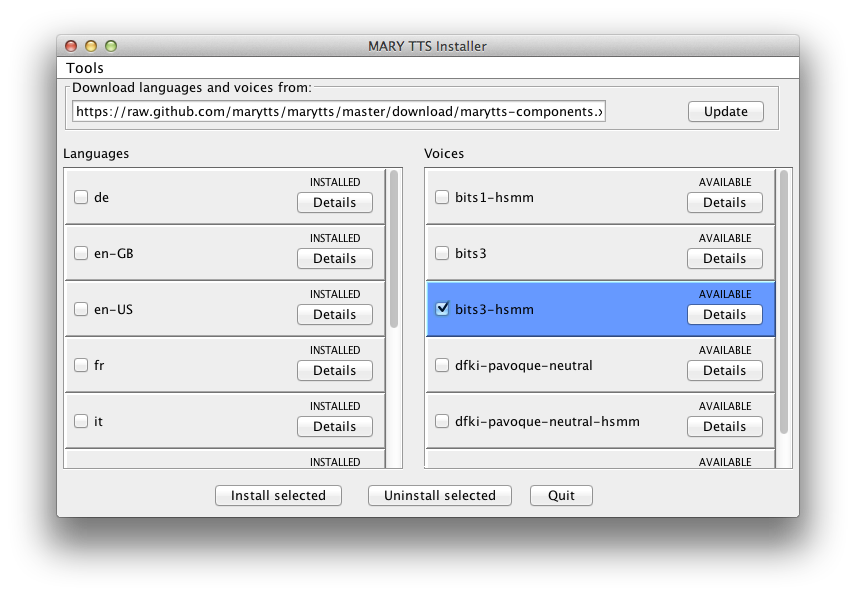This screenshot has height=596, width=856.
Task: Check the bits1-hsmm voice checkbox
Action: tap(442, 197)
